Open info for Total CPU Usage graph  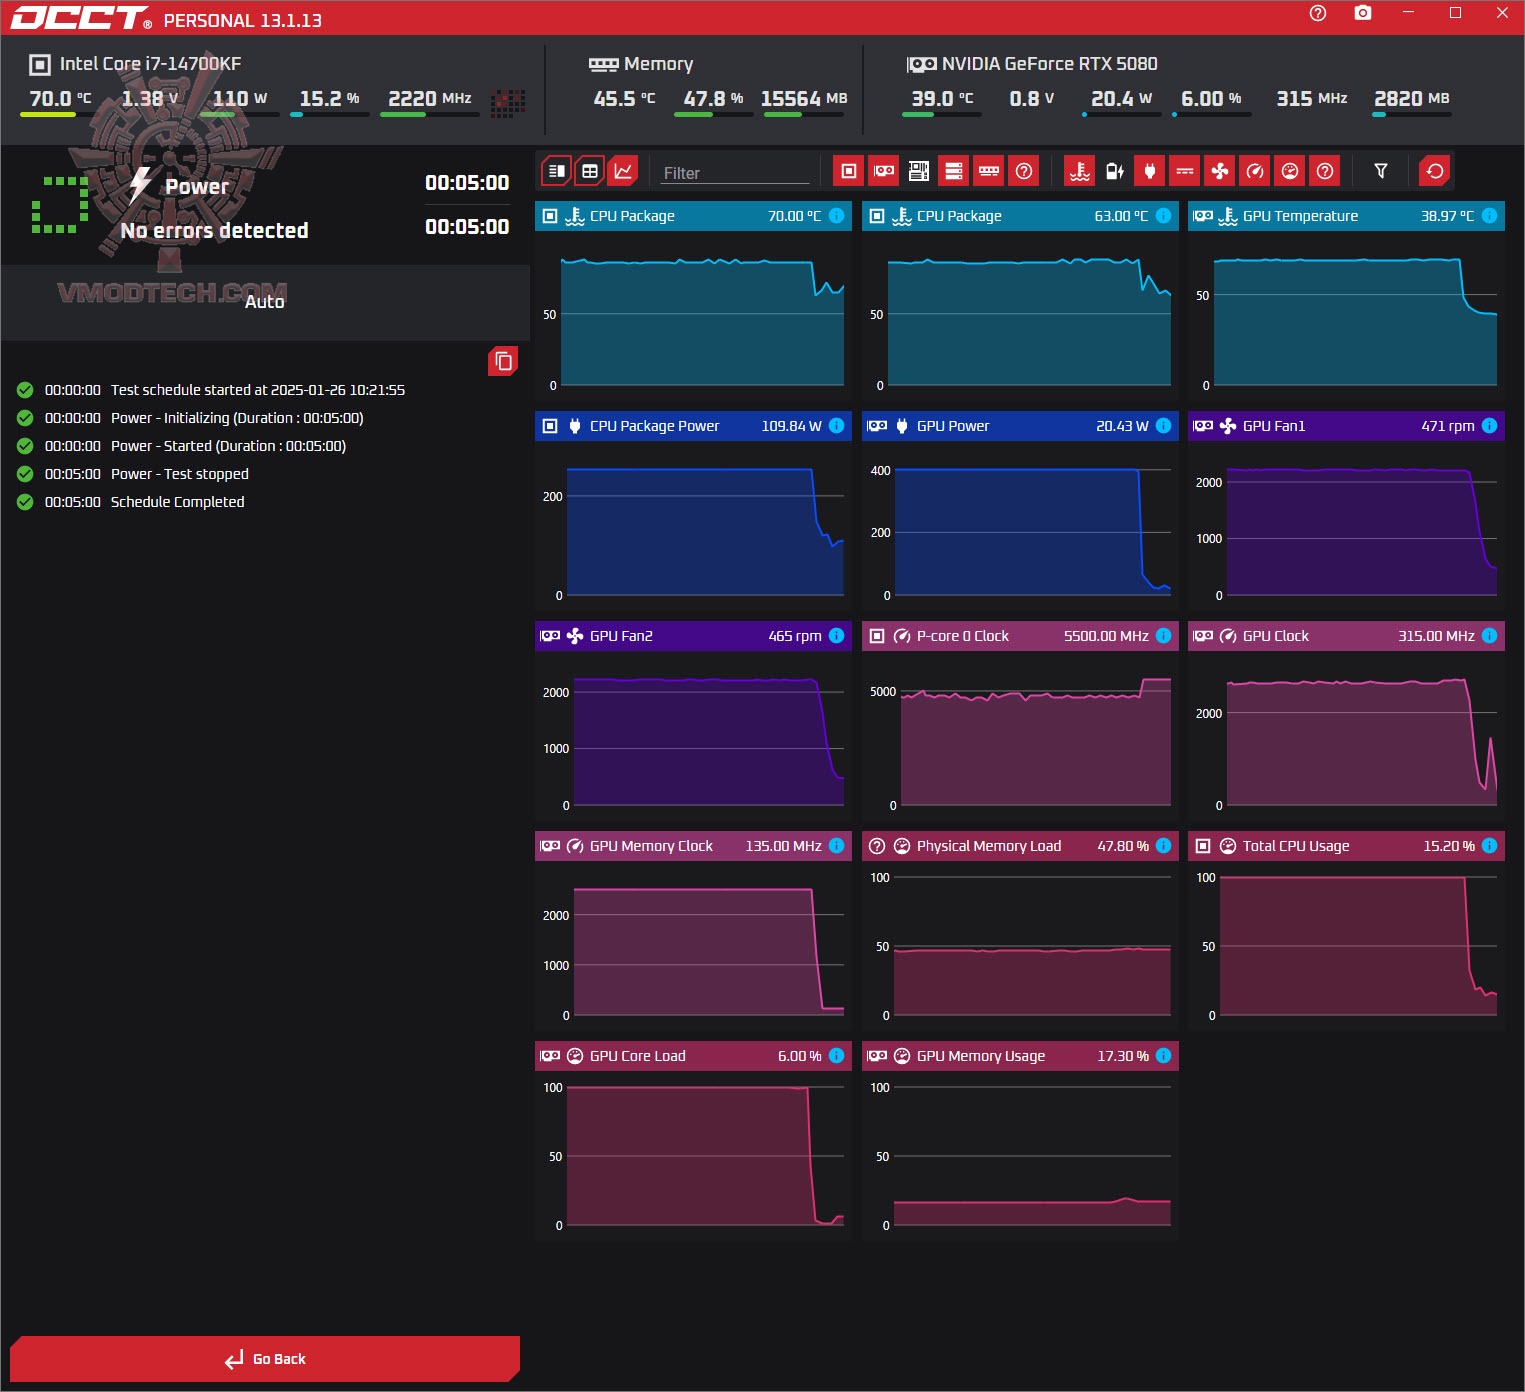point(1490,846)
